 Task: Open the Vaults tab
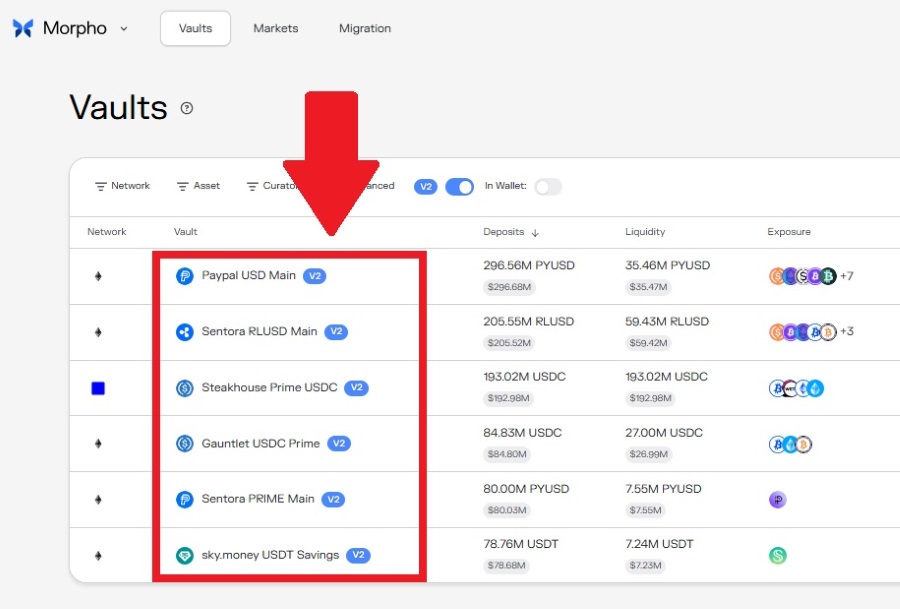195,28
